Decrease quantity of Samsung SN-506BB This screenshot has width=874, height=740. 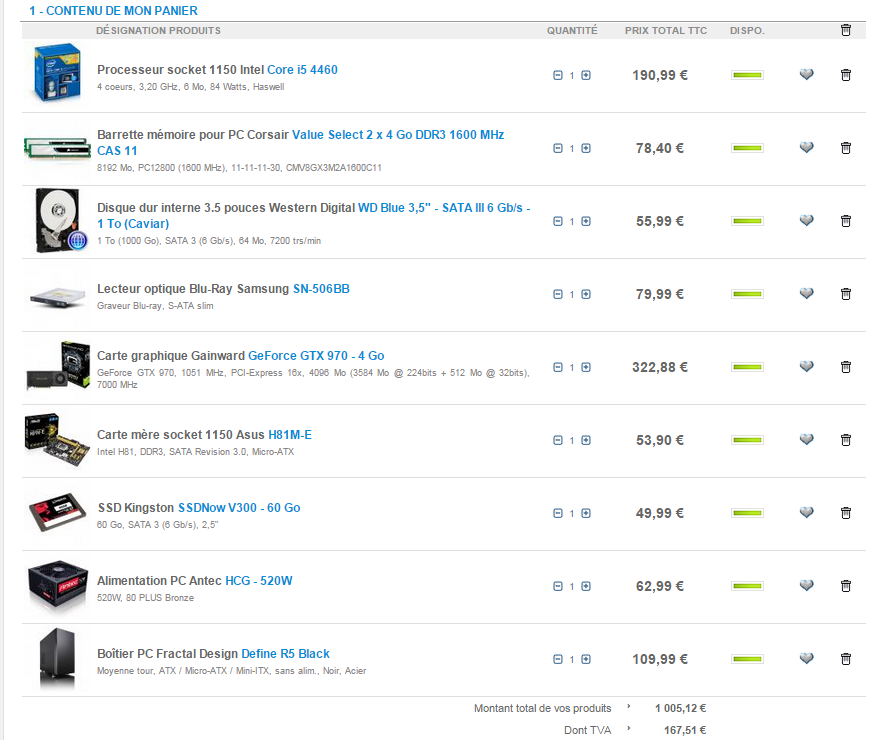(x=558, y=294)
